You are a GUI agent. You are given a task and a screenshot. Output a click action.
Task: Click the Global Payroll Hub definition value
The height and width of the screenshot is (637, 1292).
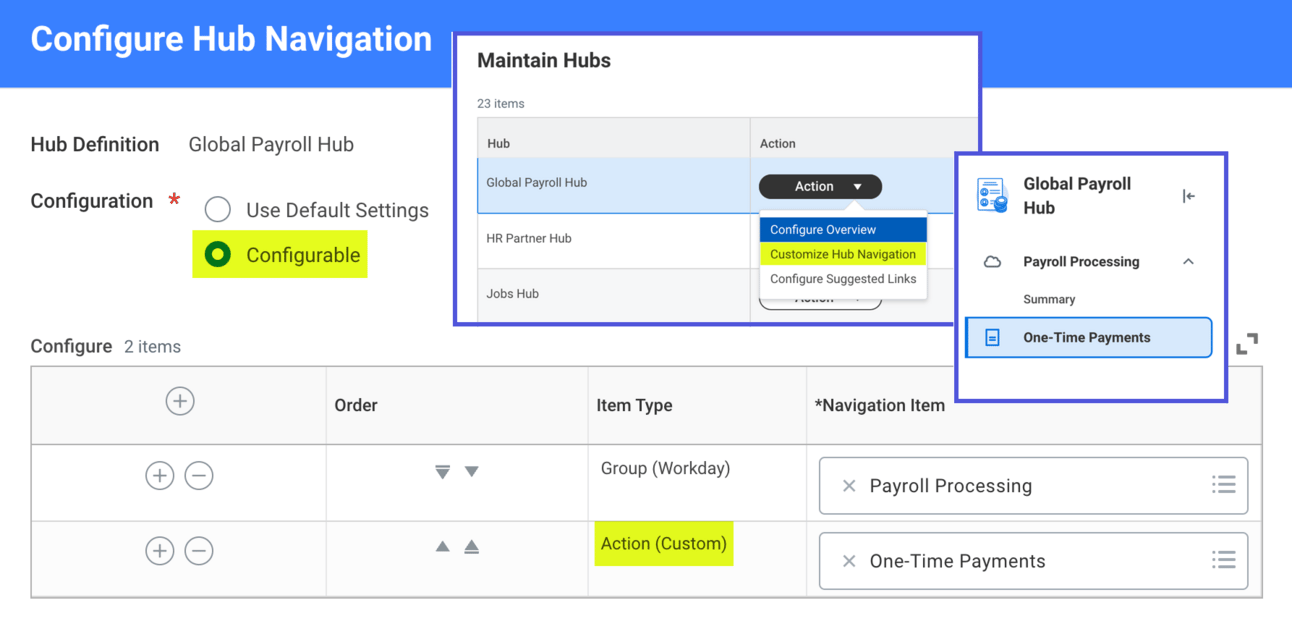click(271, 144)
